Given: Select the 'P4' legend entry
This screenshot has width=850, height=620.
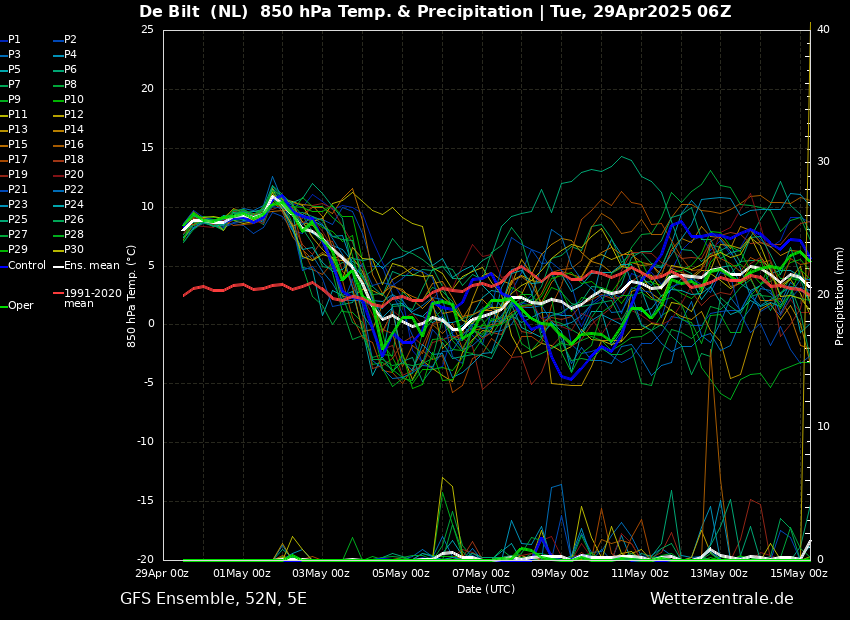Looking at the screenshot, I should 70,55.
